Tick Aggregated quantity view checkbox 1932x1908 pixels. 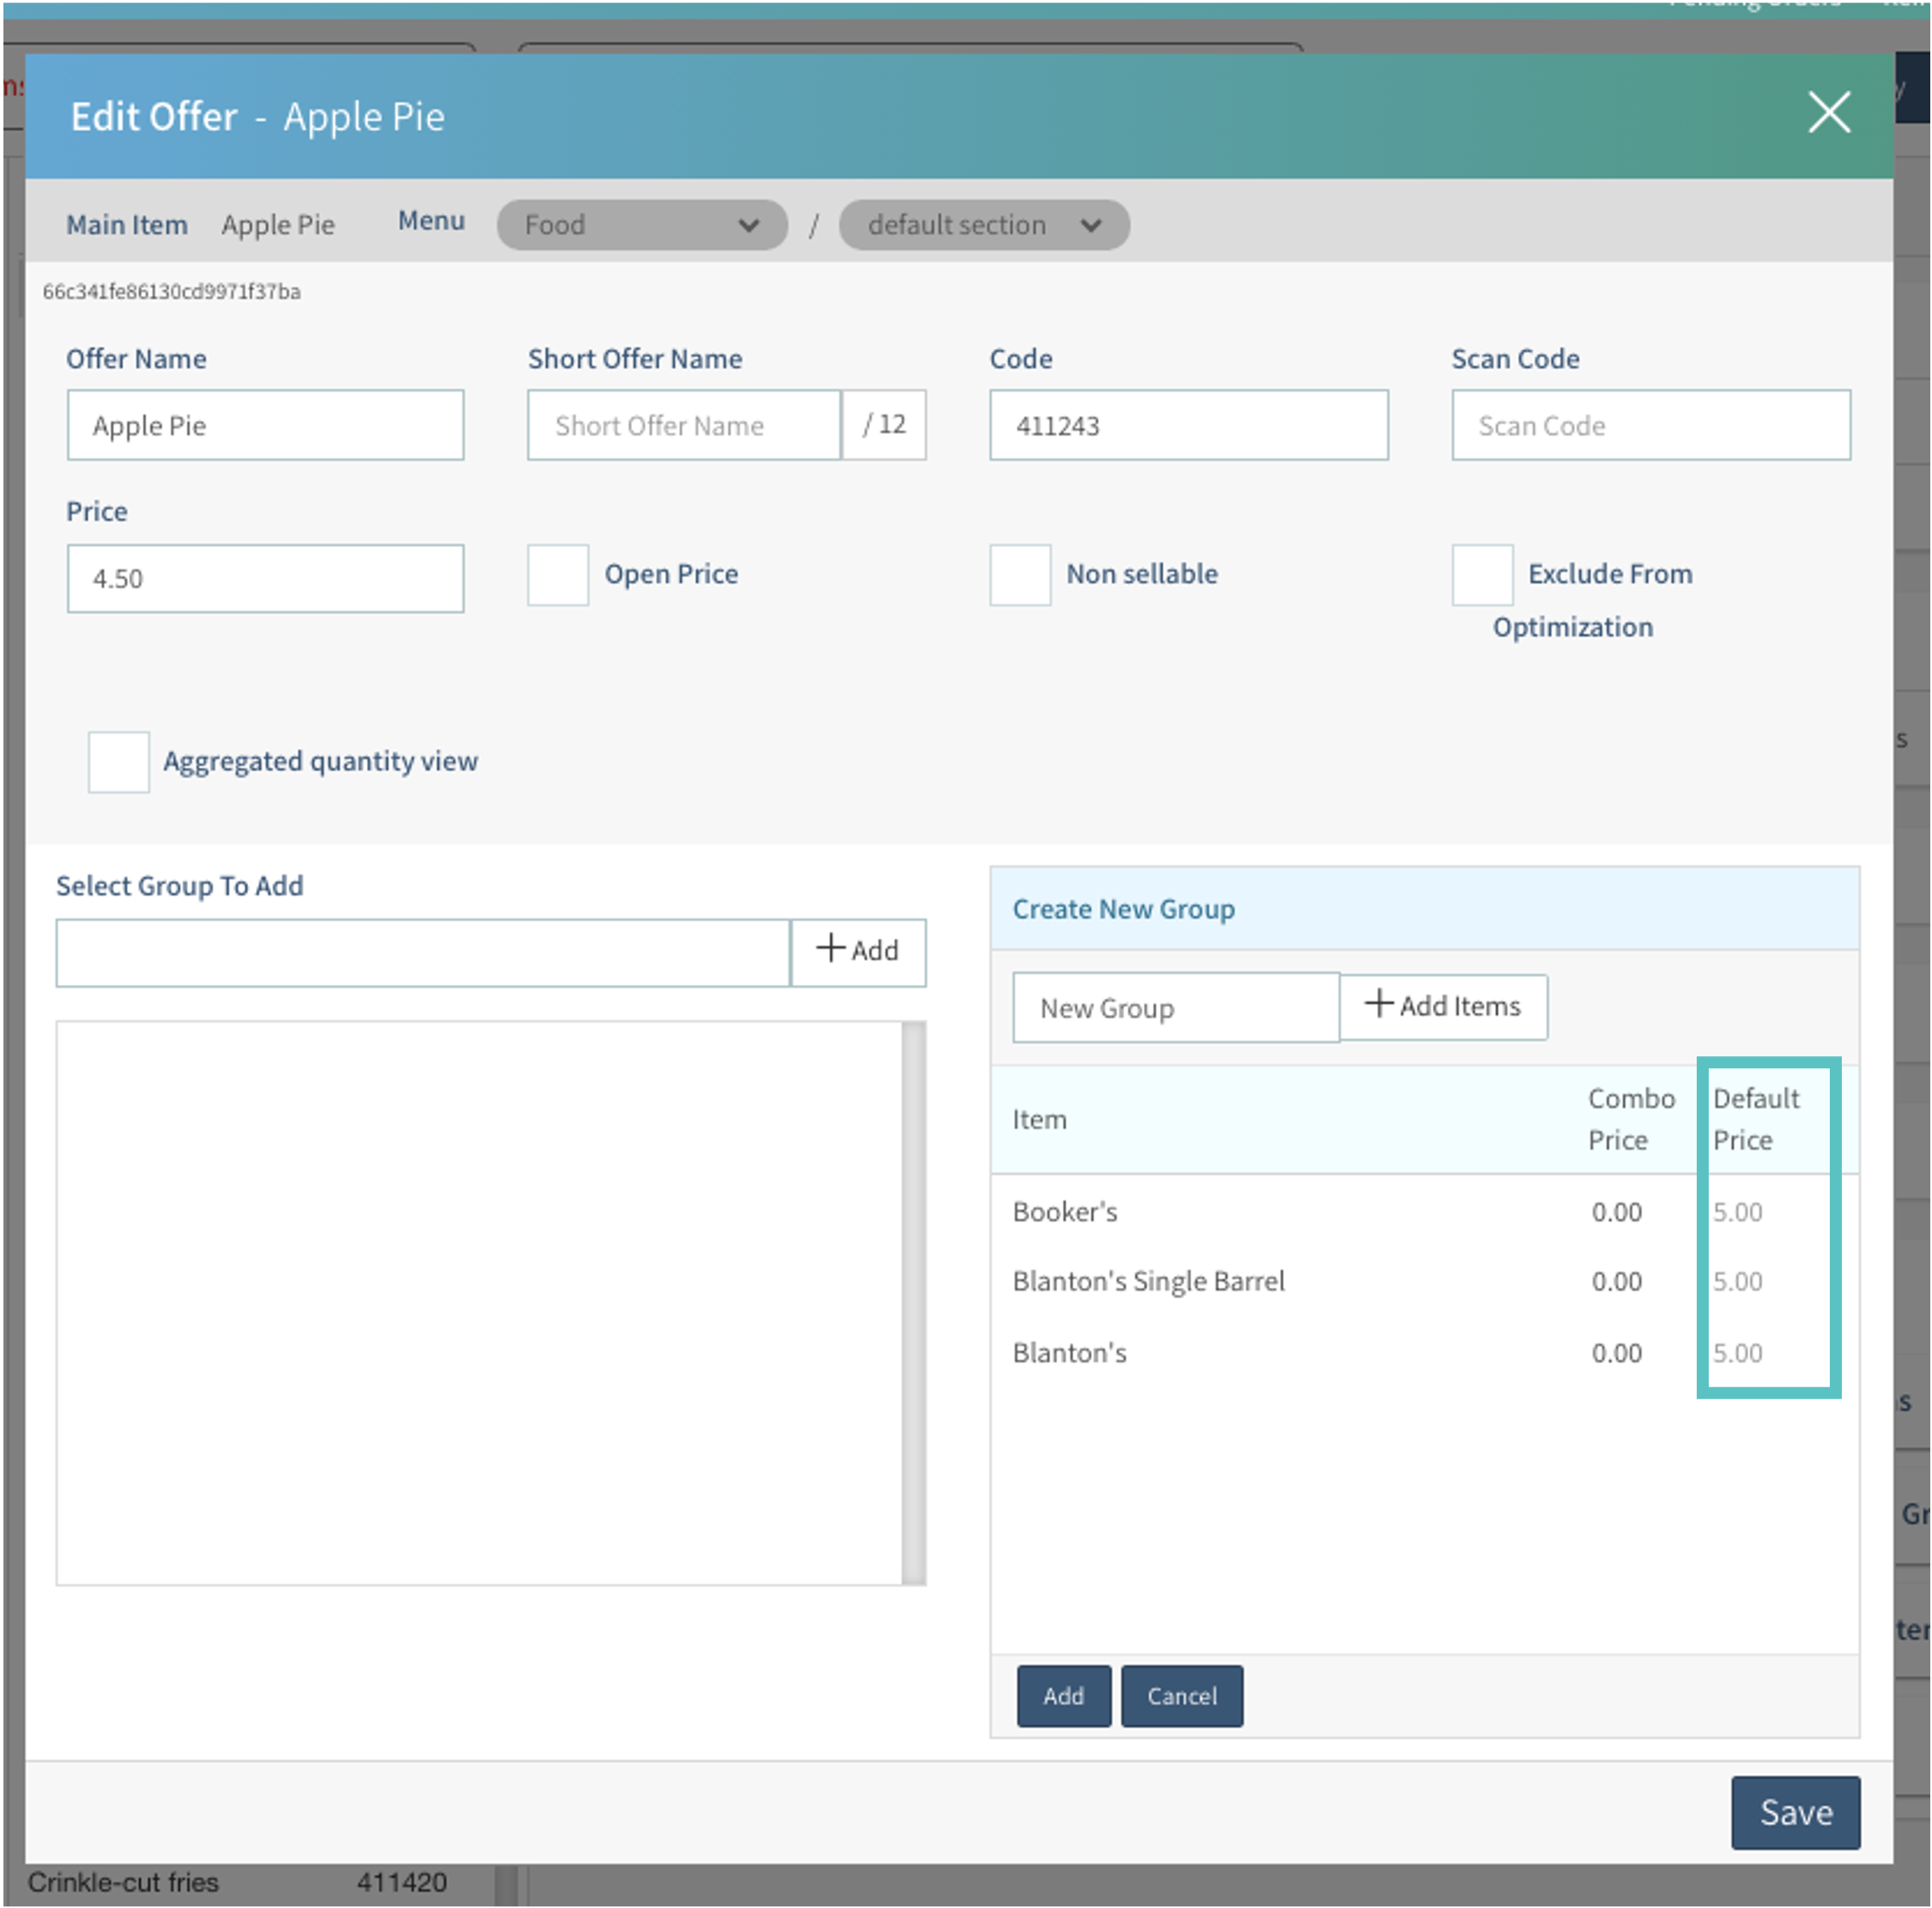[118, 762]
